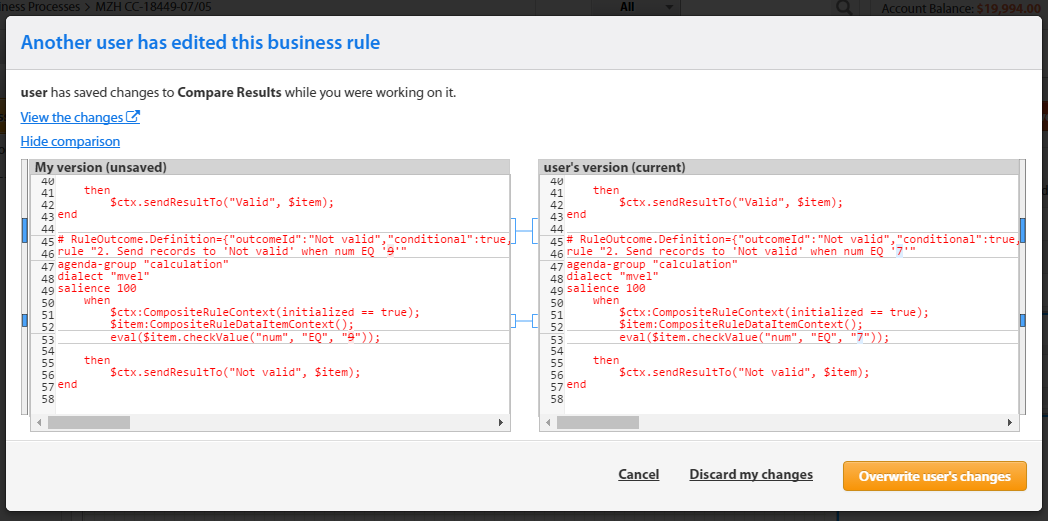Click line 46 rule text in user's version
Viewport: 1048px width, 521px height.
point(741,251)
